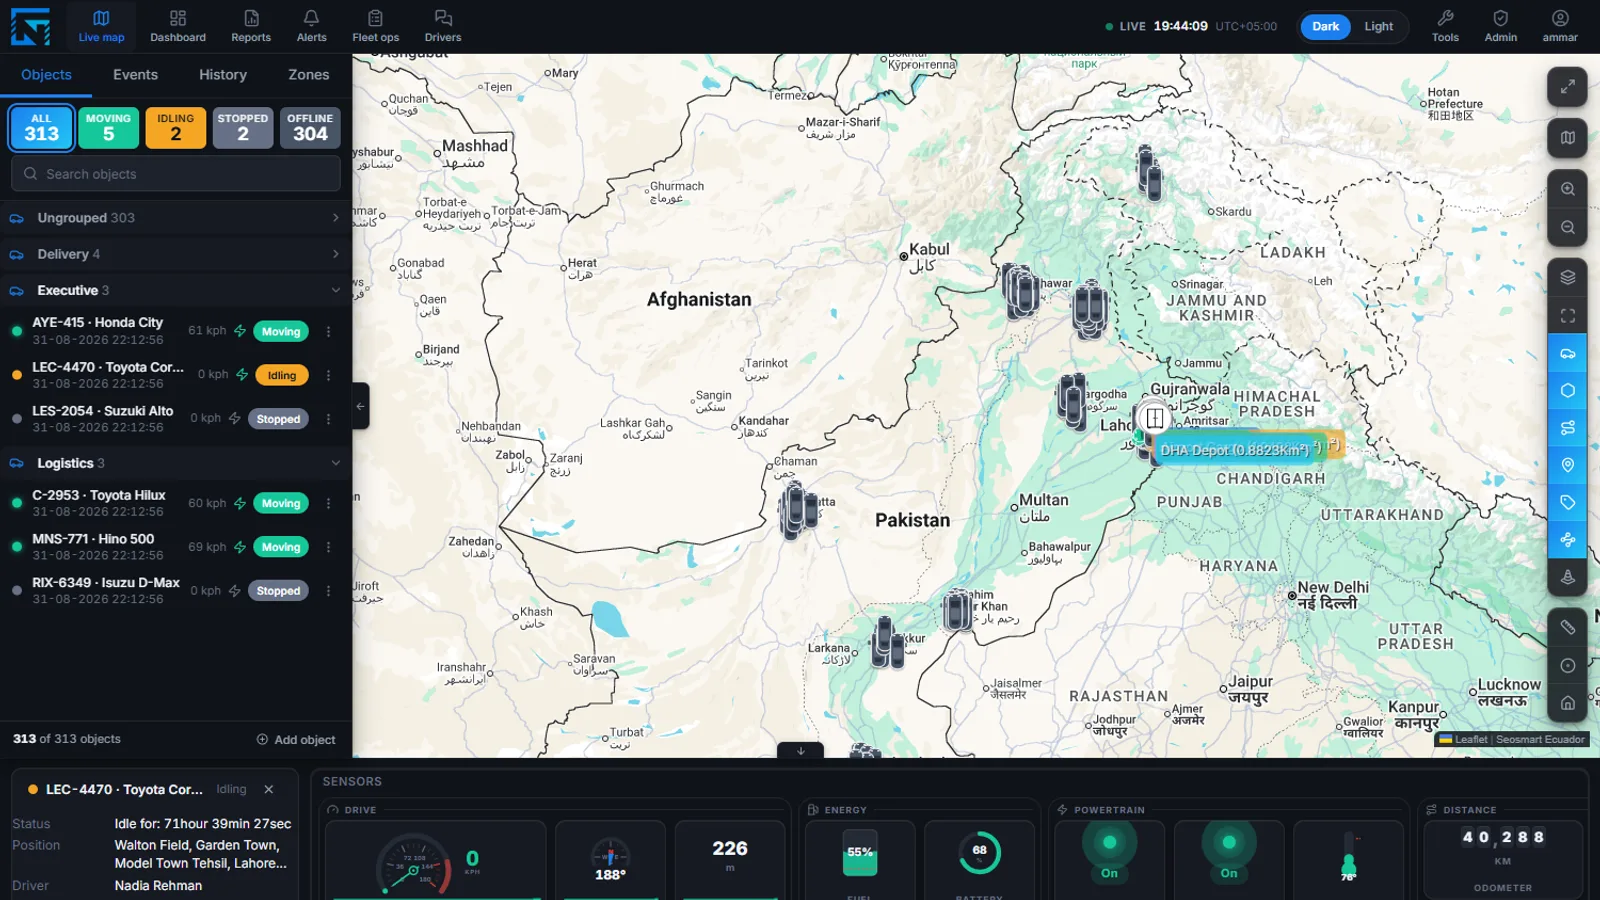Screen dimensions: 1600x900
Task: Filter by MOVING 5 objects
Action: pos(108,128)
